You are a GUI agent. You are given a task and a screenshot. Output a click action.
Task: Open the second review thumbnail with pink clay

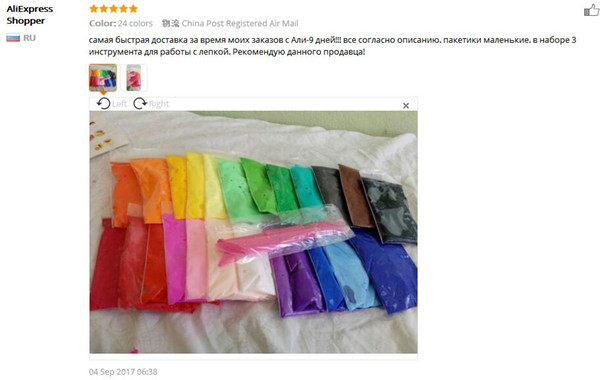pyautogui.click(x=134, y=78)
